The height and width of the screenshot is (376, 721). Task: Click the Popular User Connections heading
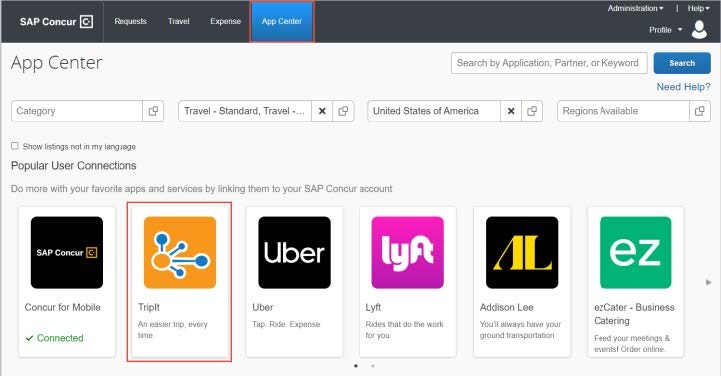[x=74, y=165]
